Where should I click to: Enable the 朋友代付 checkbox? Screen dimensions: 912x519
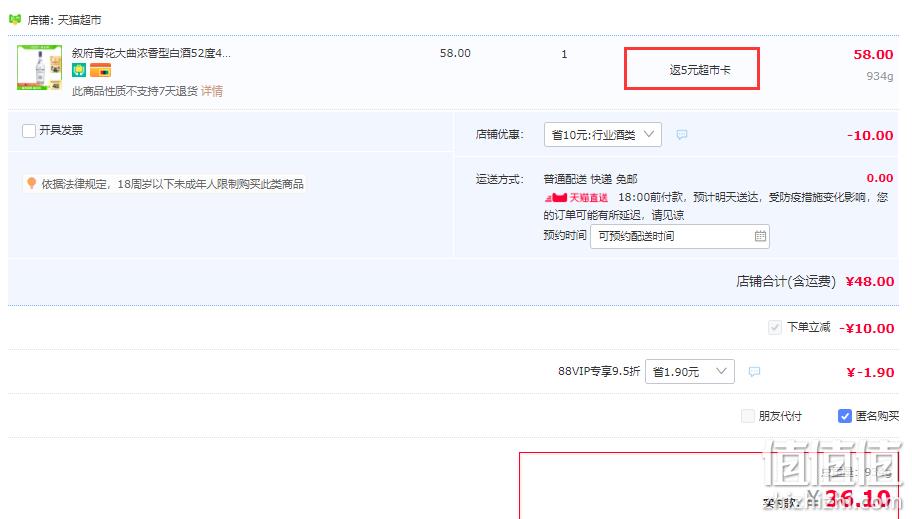point(748,416)
